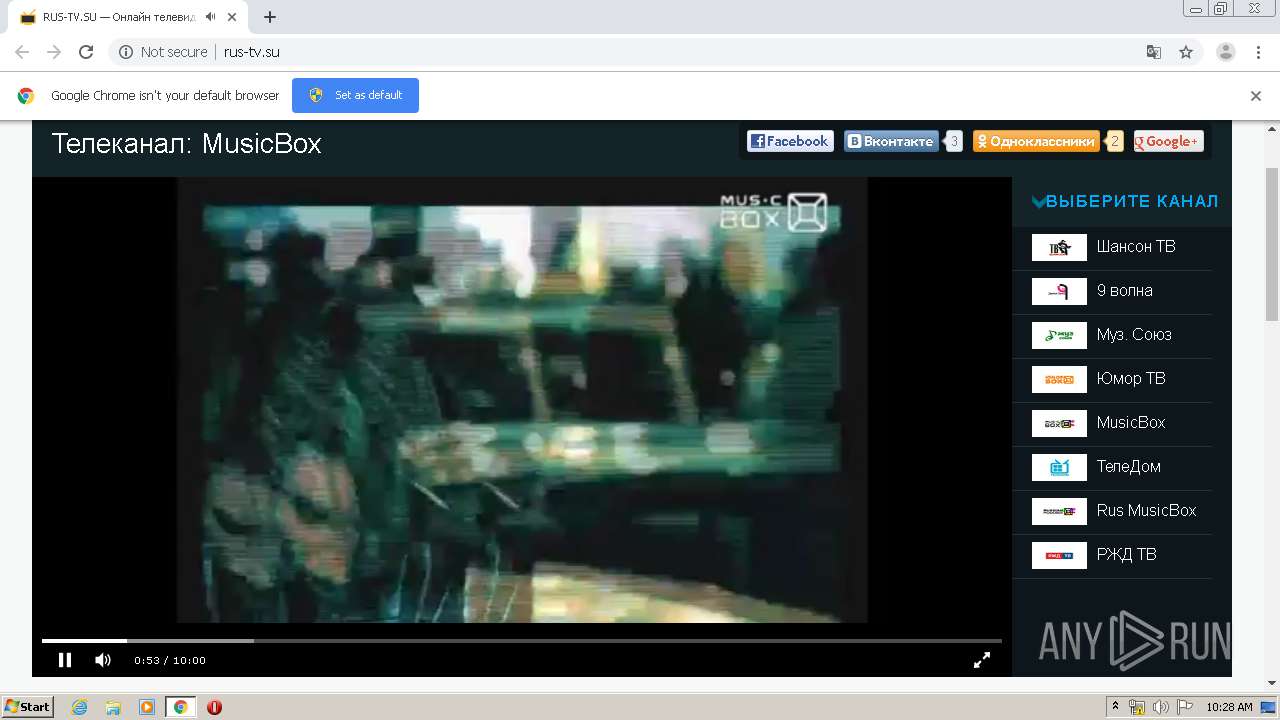Select the РЖД ТВ channel logo

click(x=1059, y=555)
